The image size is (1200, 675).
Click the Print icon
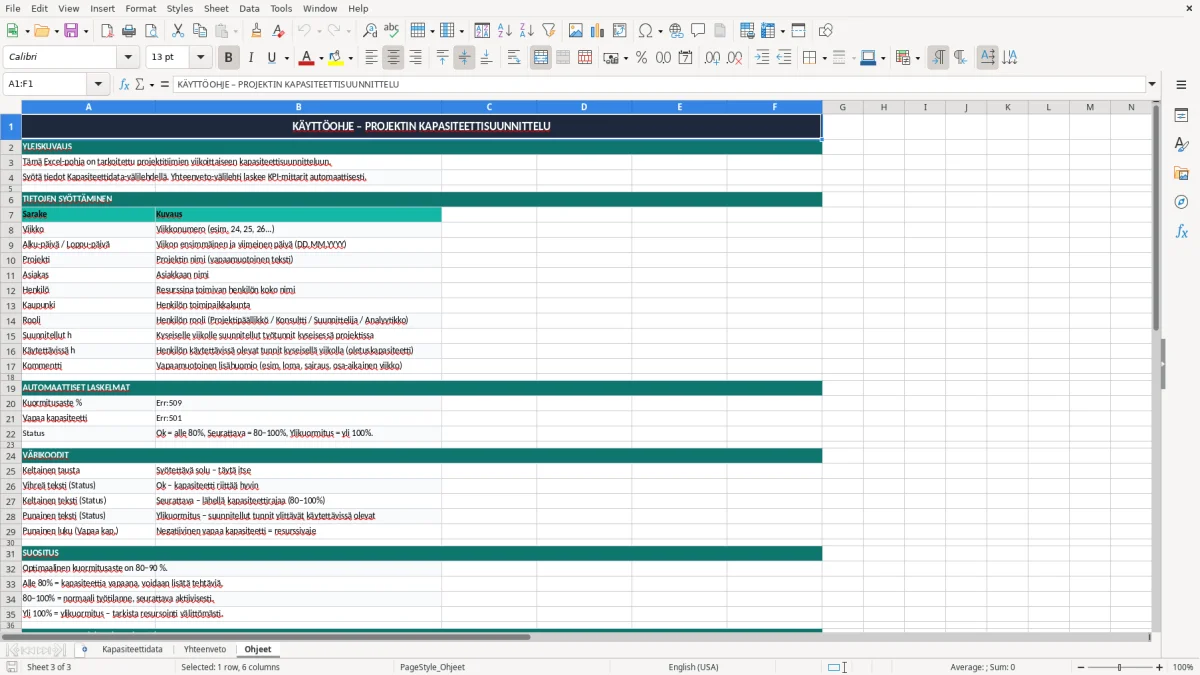128,31
